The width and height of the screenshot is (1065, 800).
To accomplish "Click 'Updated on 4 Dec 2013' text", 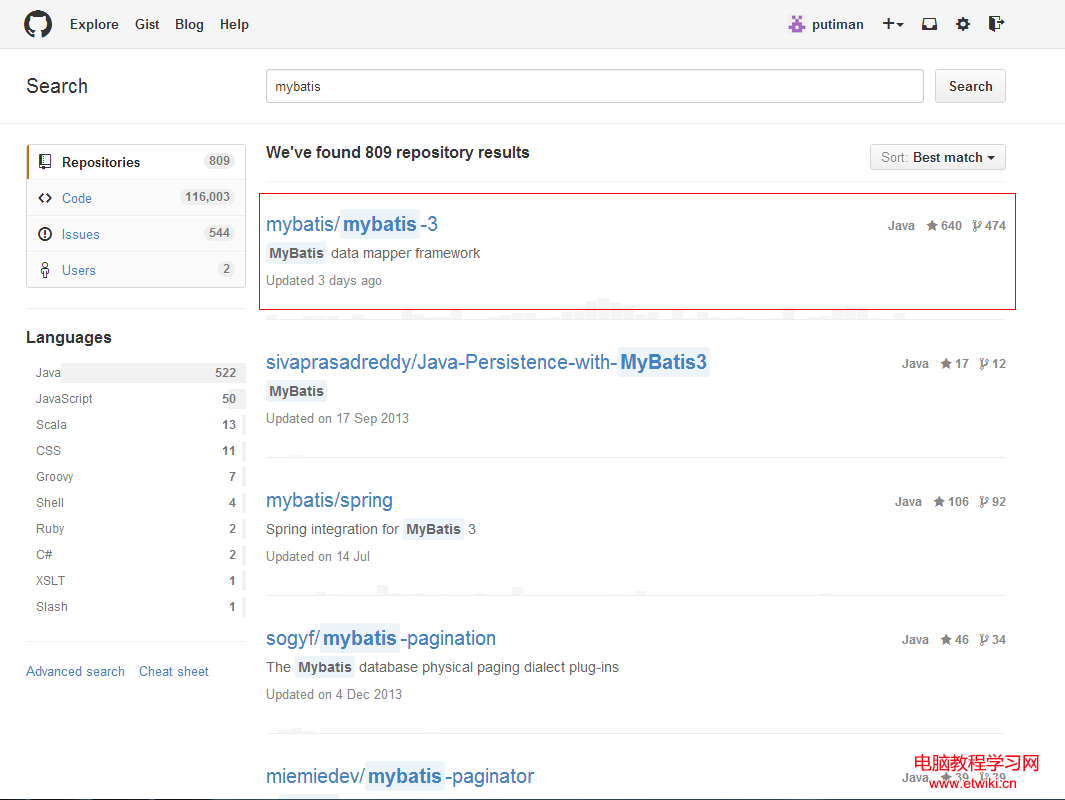I will pyautogui.click(x=334, y=694).
